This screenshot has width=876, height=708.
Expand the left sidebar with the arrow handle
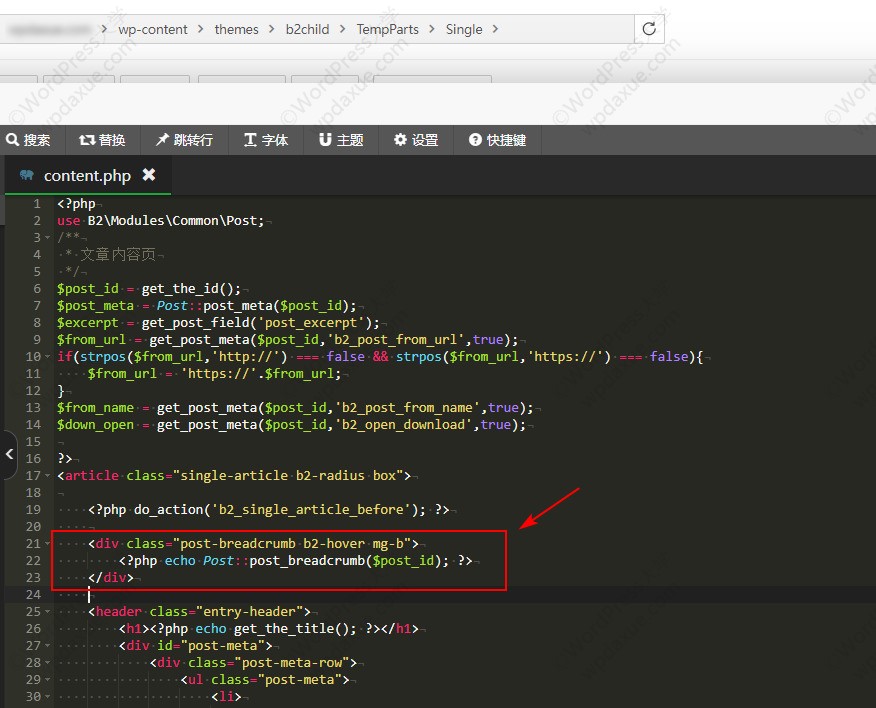pos(9,454)
